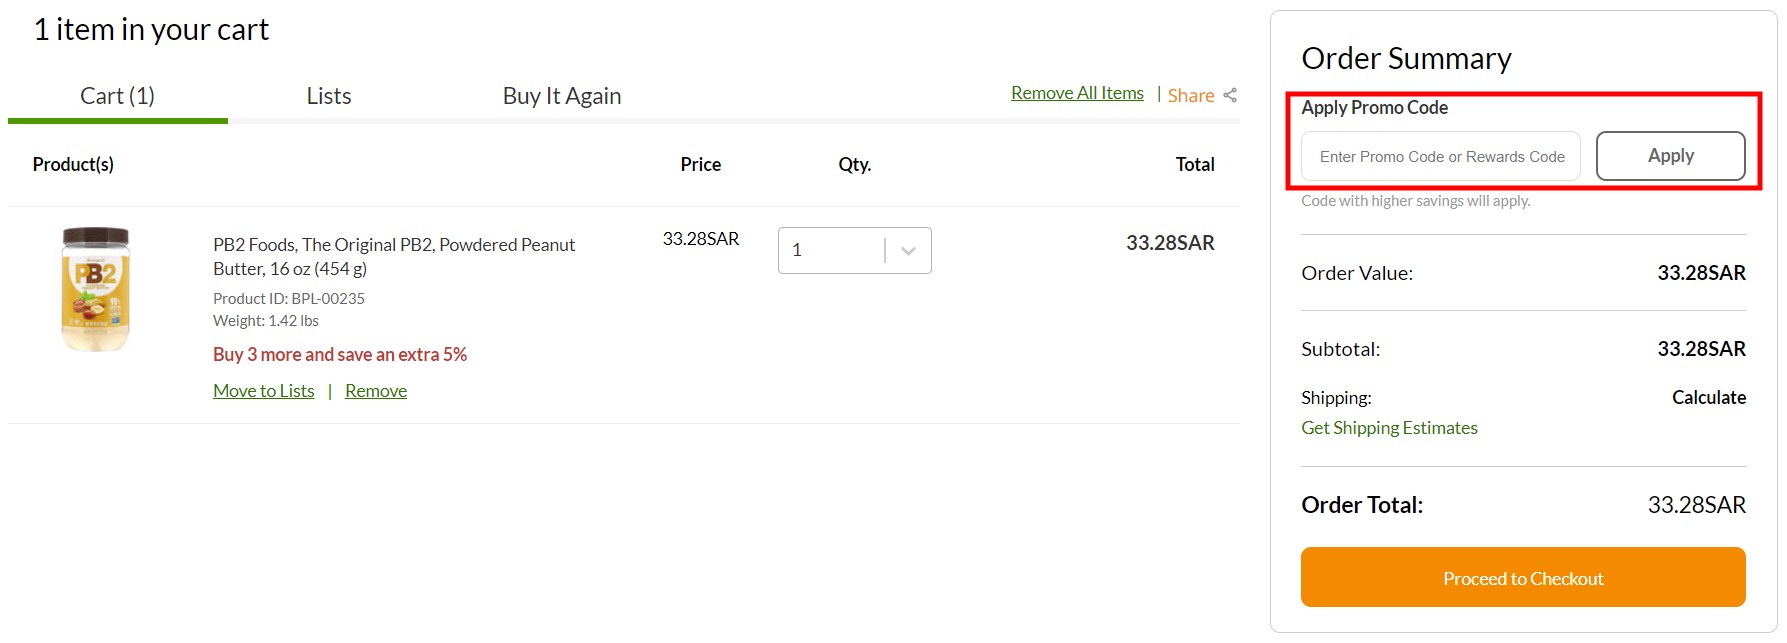The height and width of the screenshot is (643, 1787).
Task: Click Calculate next to Shipping
Action: pos(1708,397)
